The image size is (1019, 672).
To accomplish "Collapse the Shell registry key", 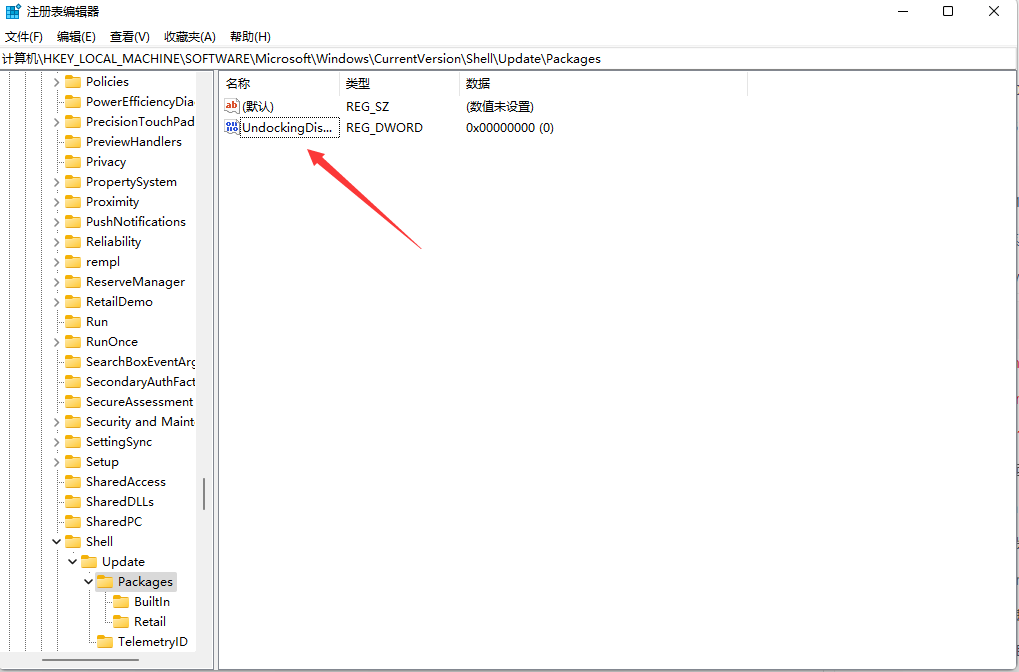I will [x=57, y=541].
